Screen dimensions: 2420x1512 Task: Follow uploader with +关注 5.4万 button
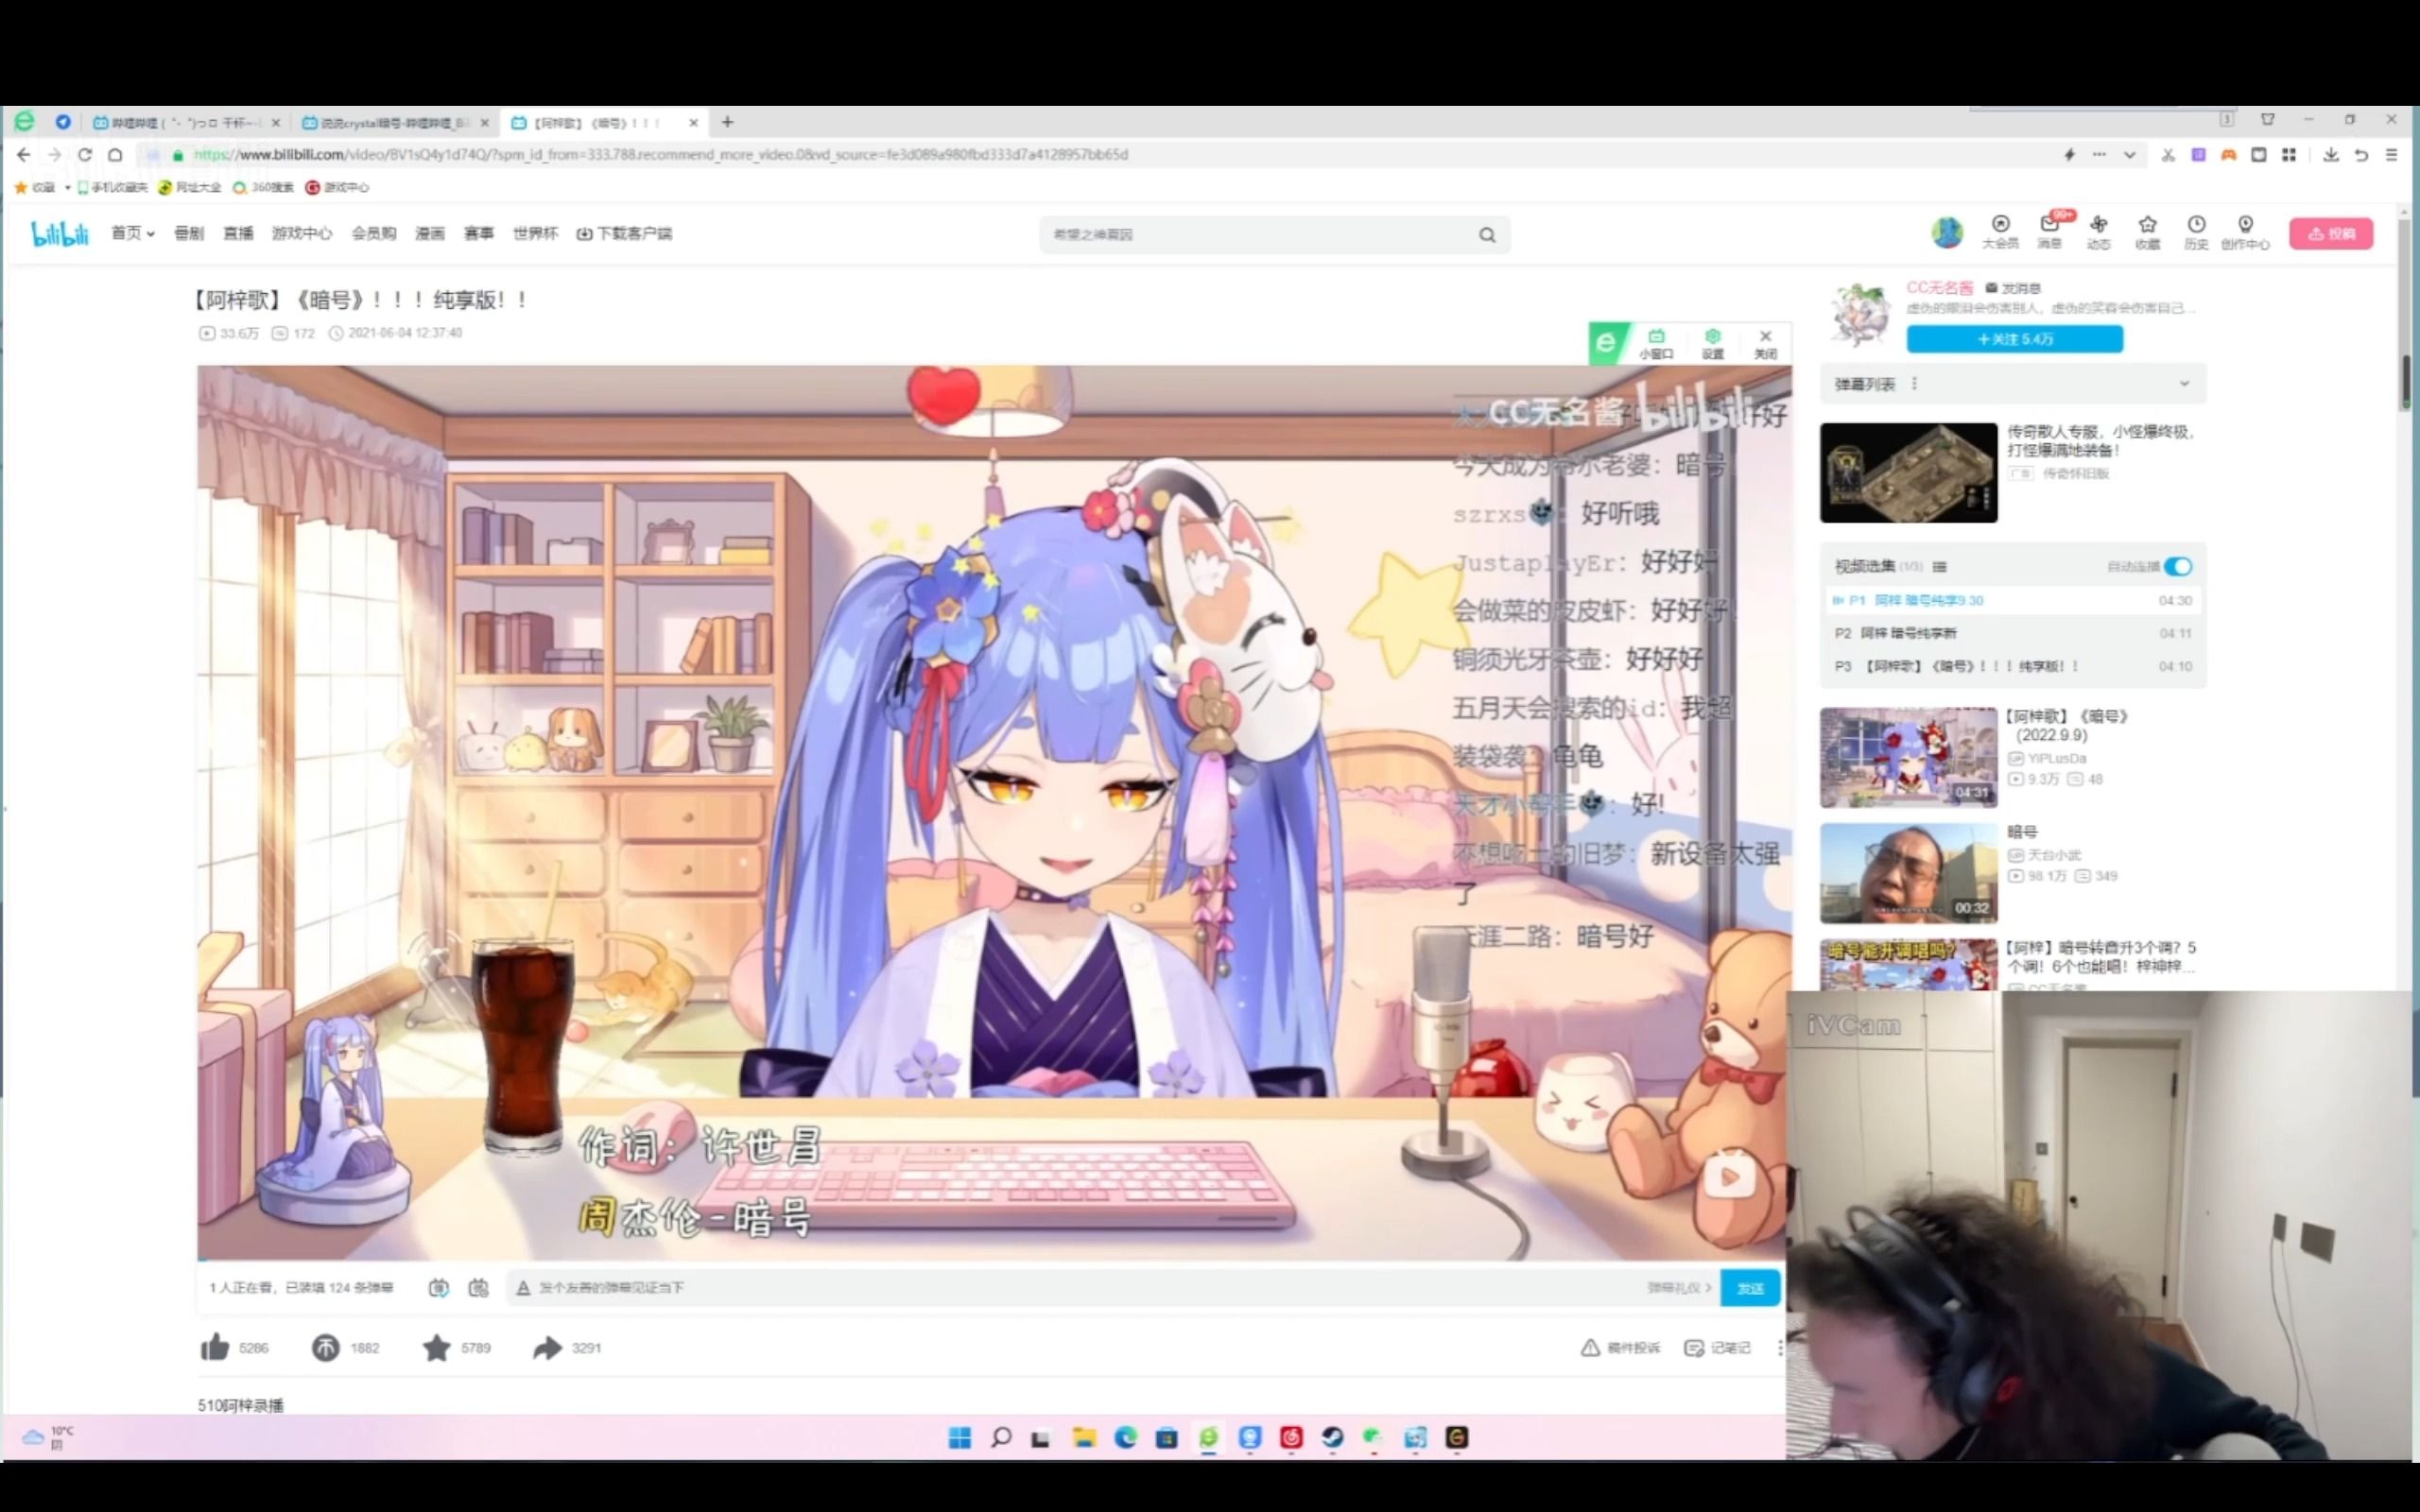(2014, 339)
